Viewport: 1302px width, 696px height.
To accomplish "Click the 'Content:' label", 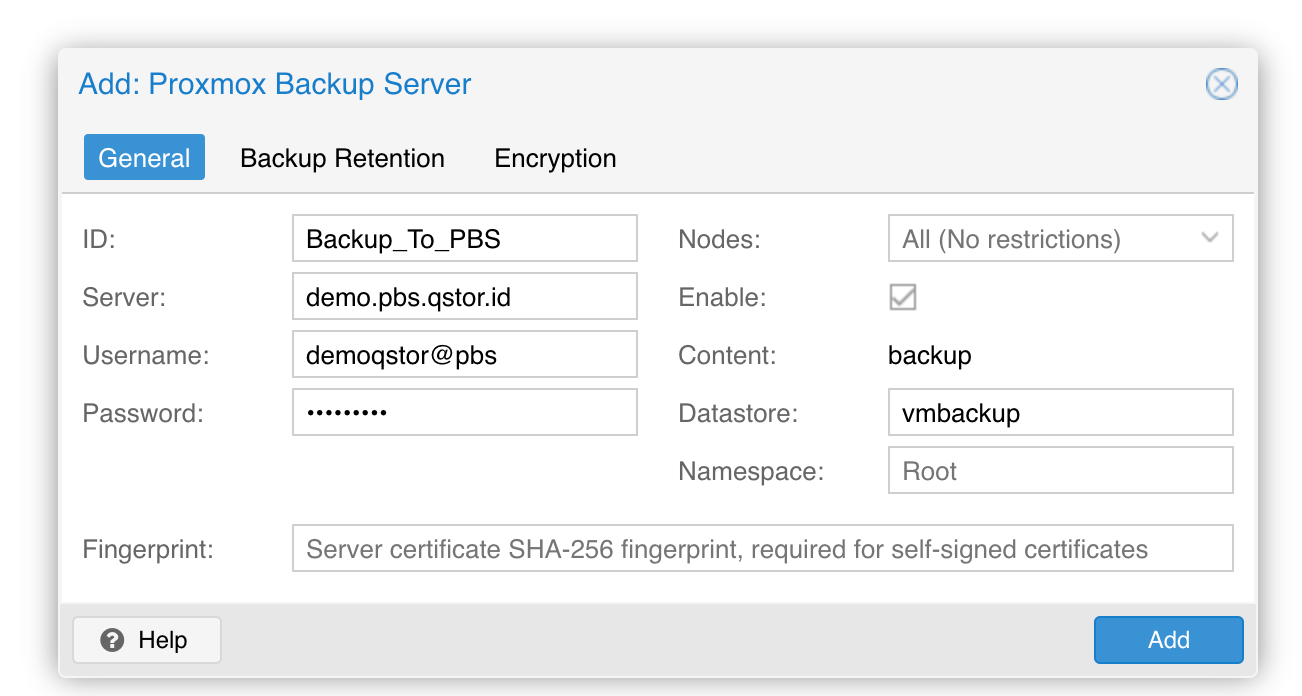I will [x=727, y=355].
